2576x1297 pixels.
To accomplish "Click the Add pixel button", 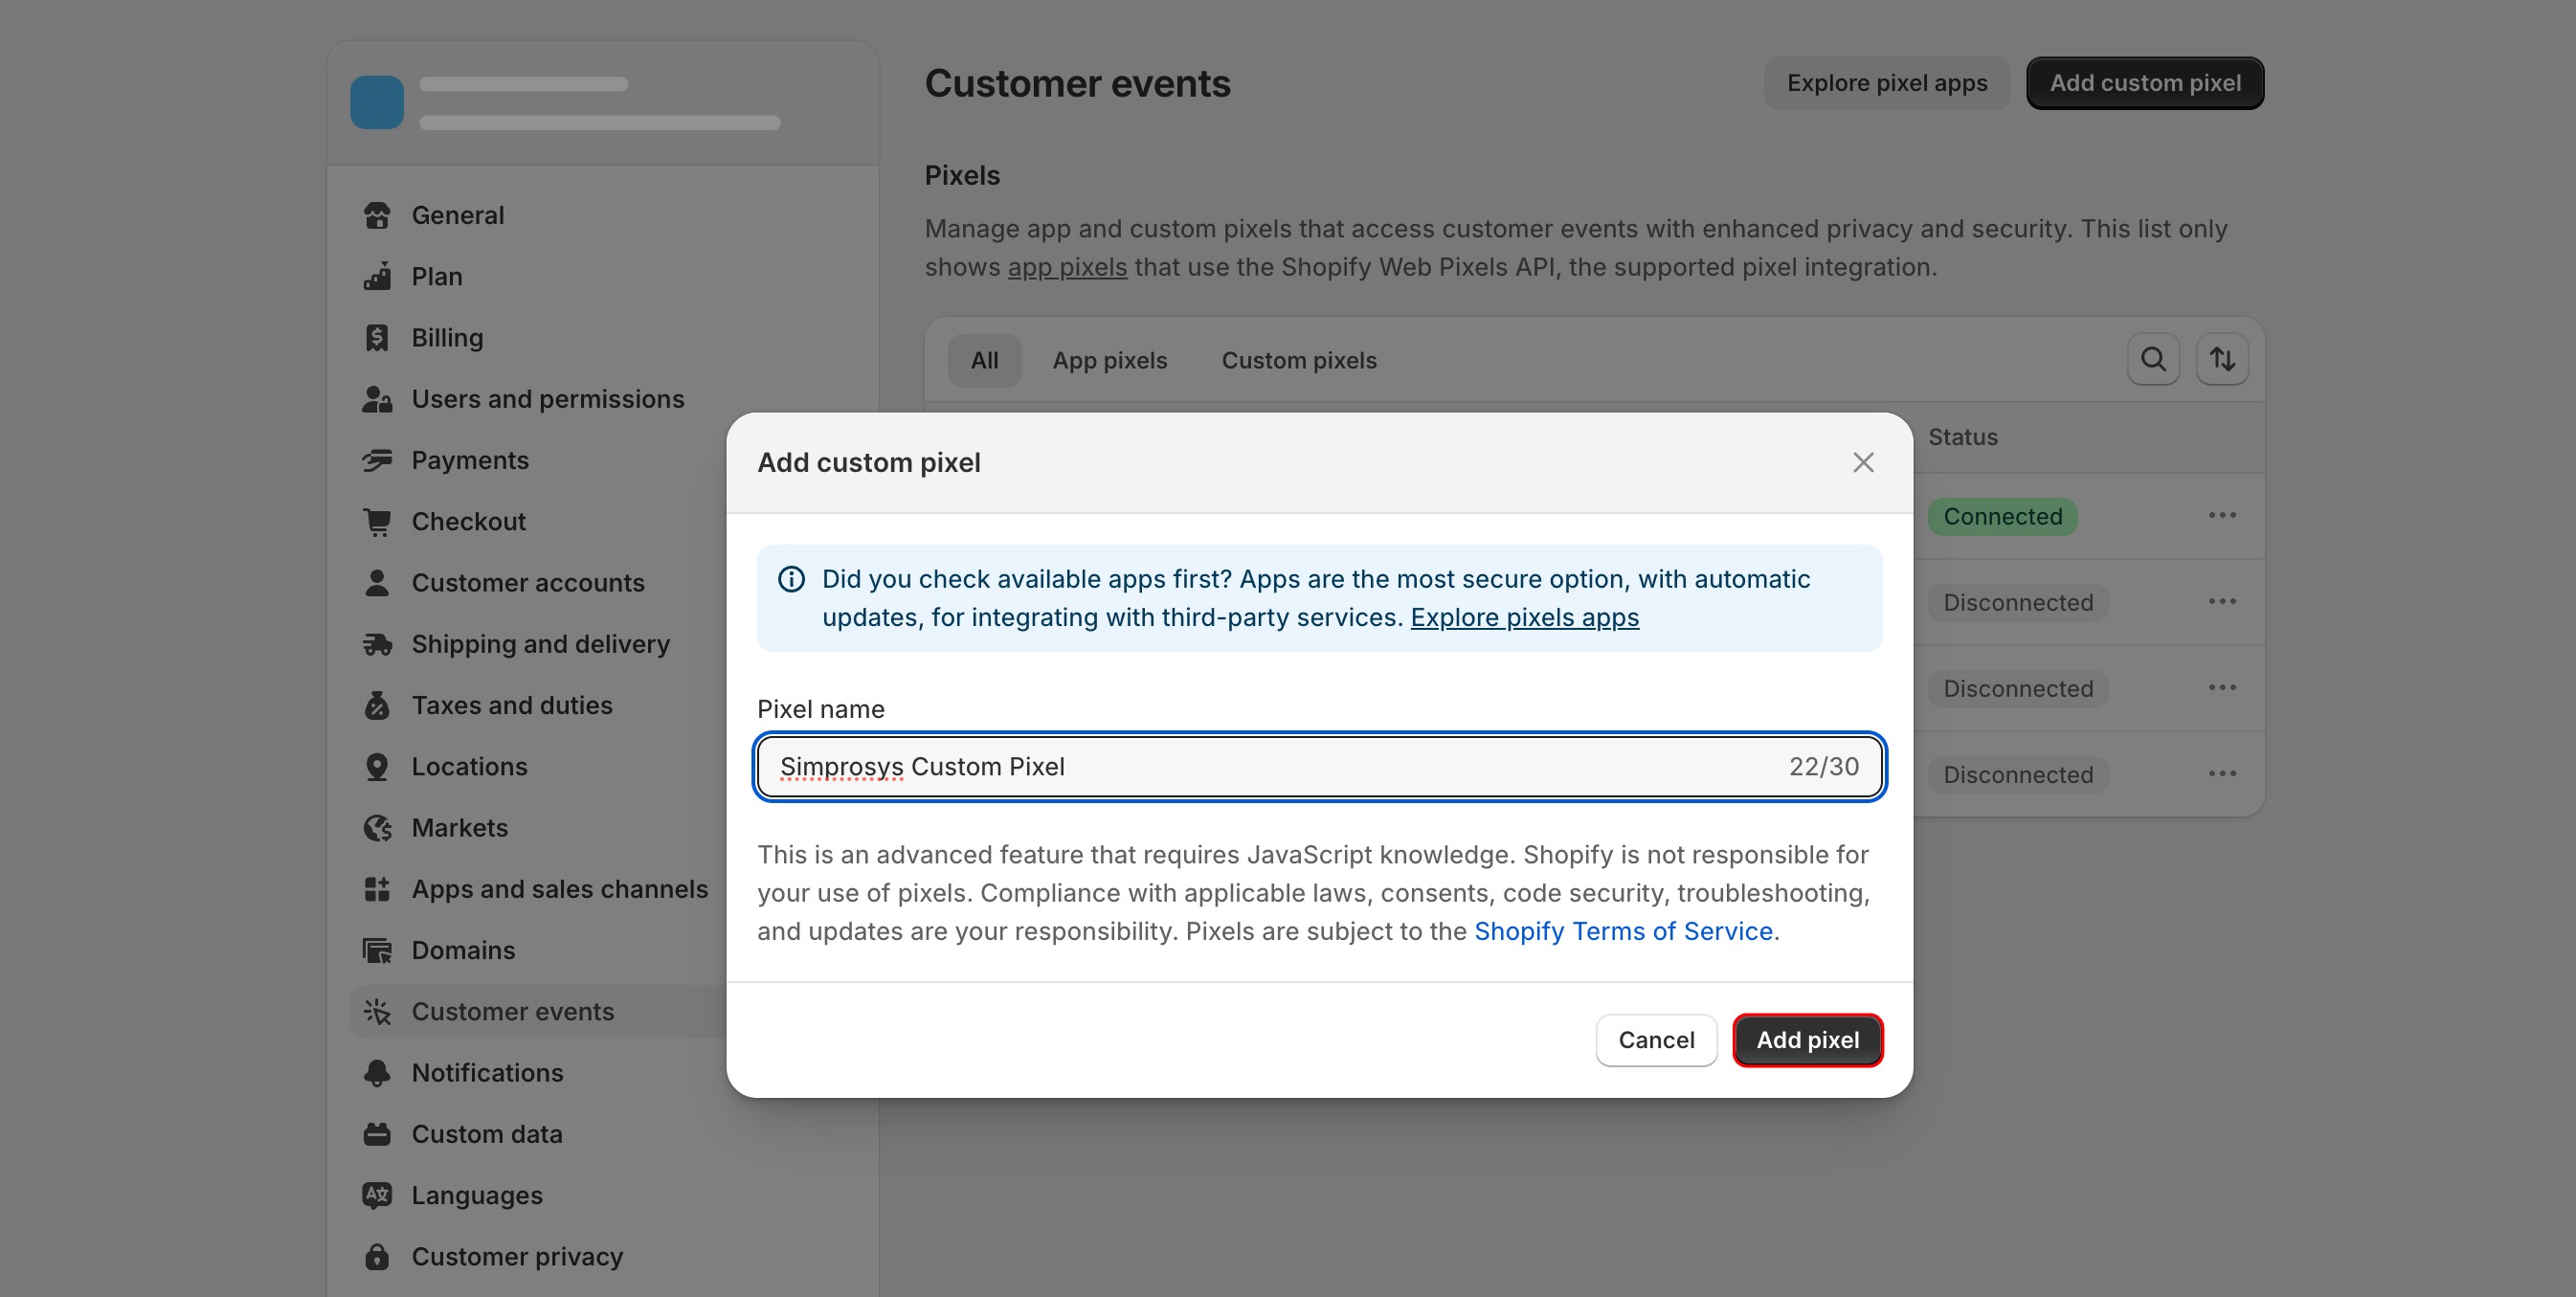I will point(1807,1040).
